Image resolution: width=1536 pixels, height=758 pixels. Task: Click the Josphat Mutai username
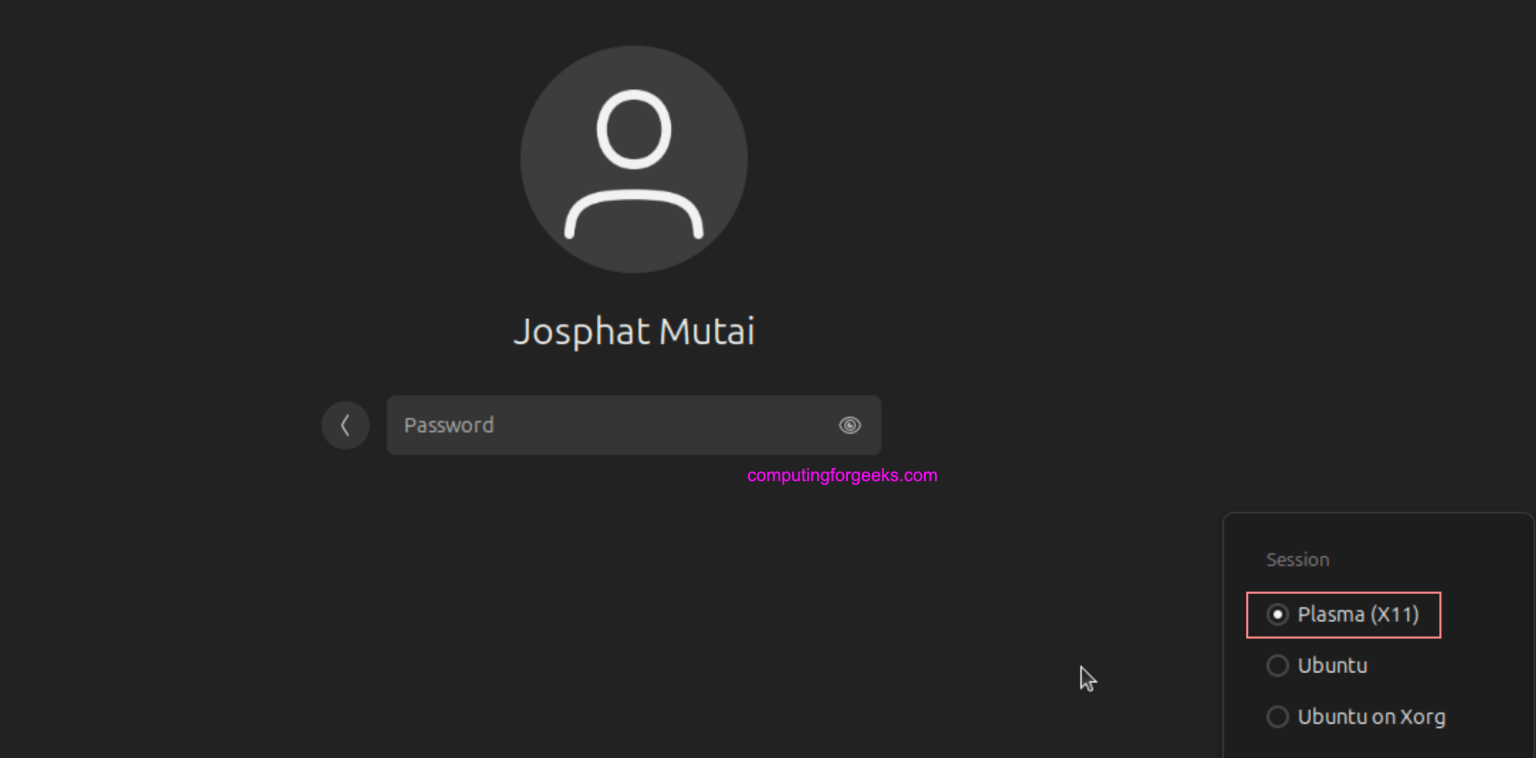[x=633, y=331]
